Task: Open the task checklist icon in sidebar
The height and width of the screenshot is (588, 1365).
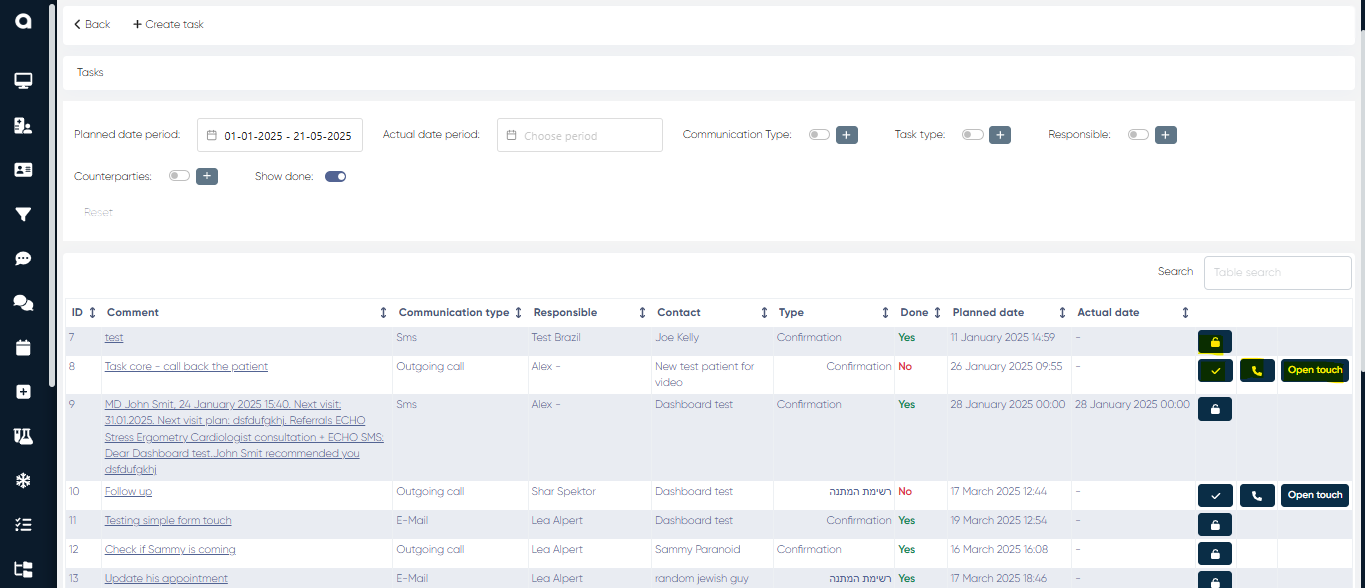Action: [x=23, y=524]
